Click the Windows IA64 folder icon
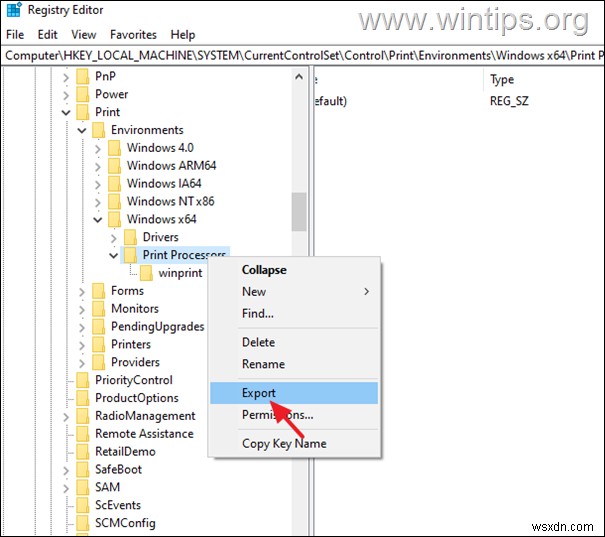This screenshot has width=605, height=537. [x=114, y=183]
